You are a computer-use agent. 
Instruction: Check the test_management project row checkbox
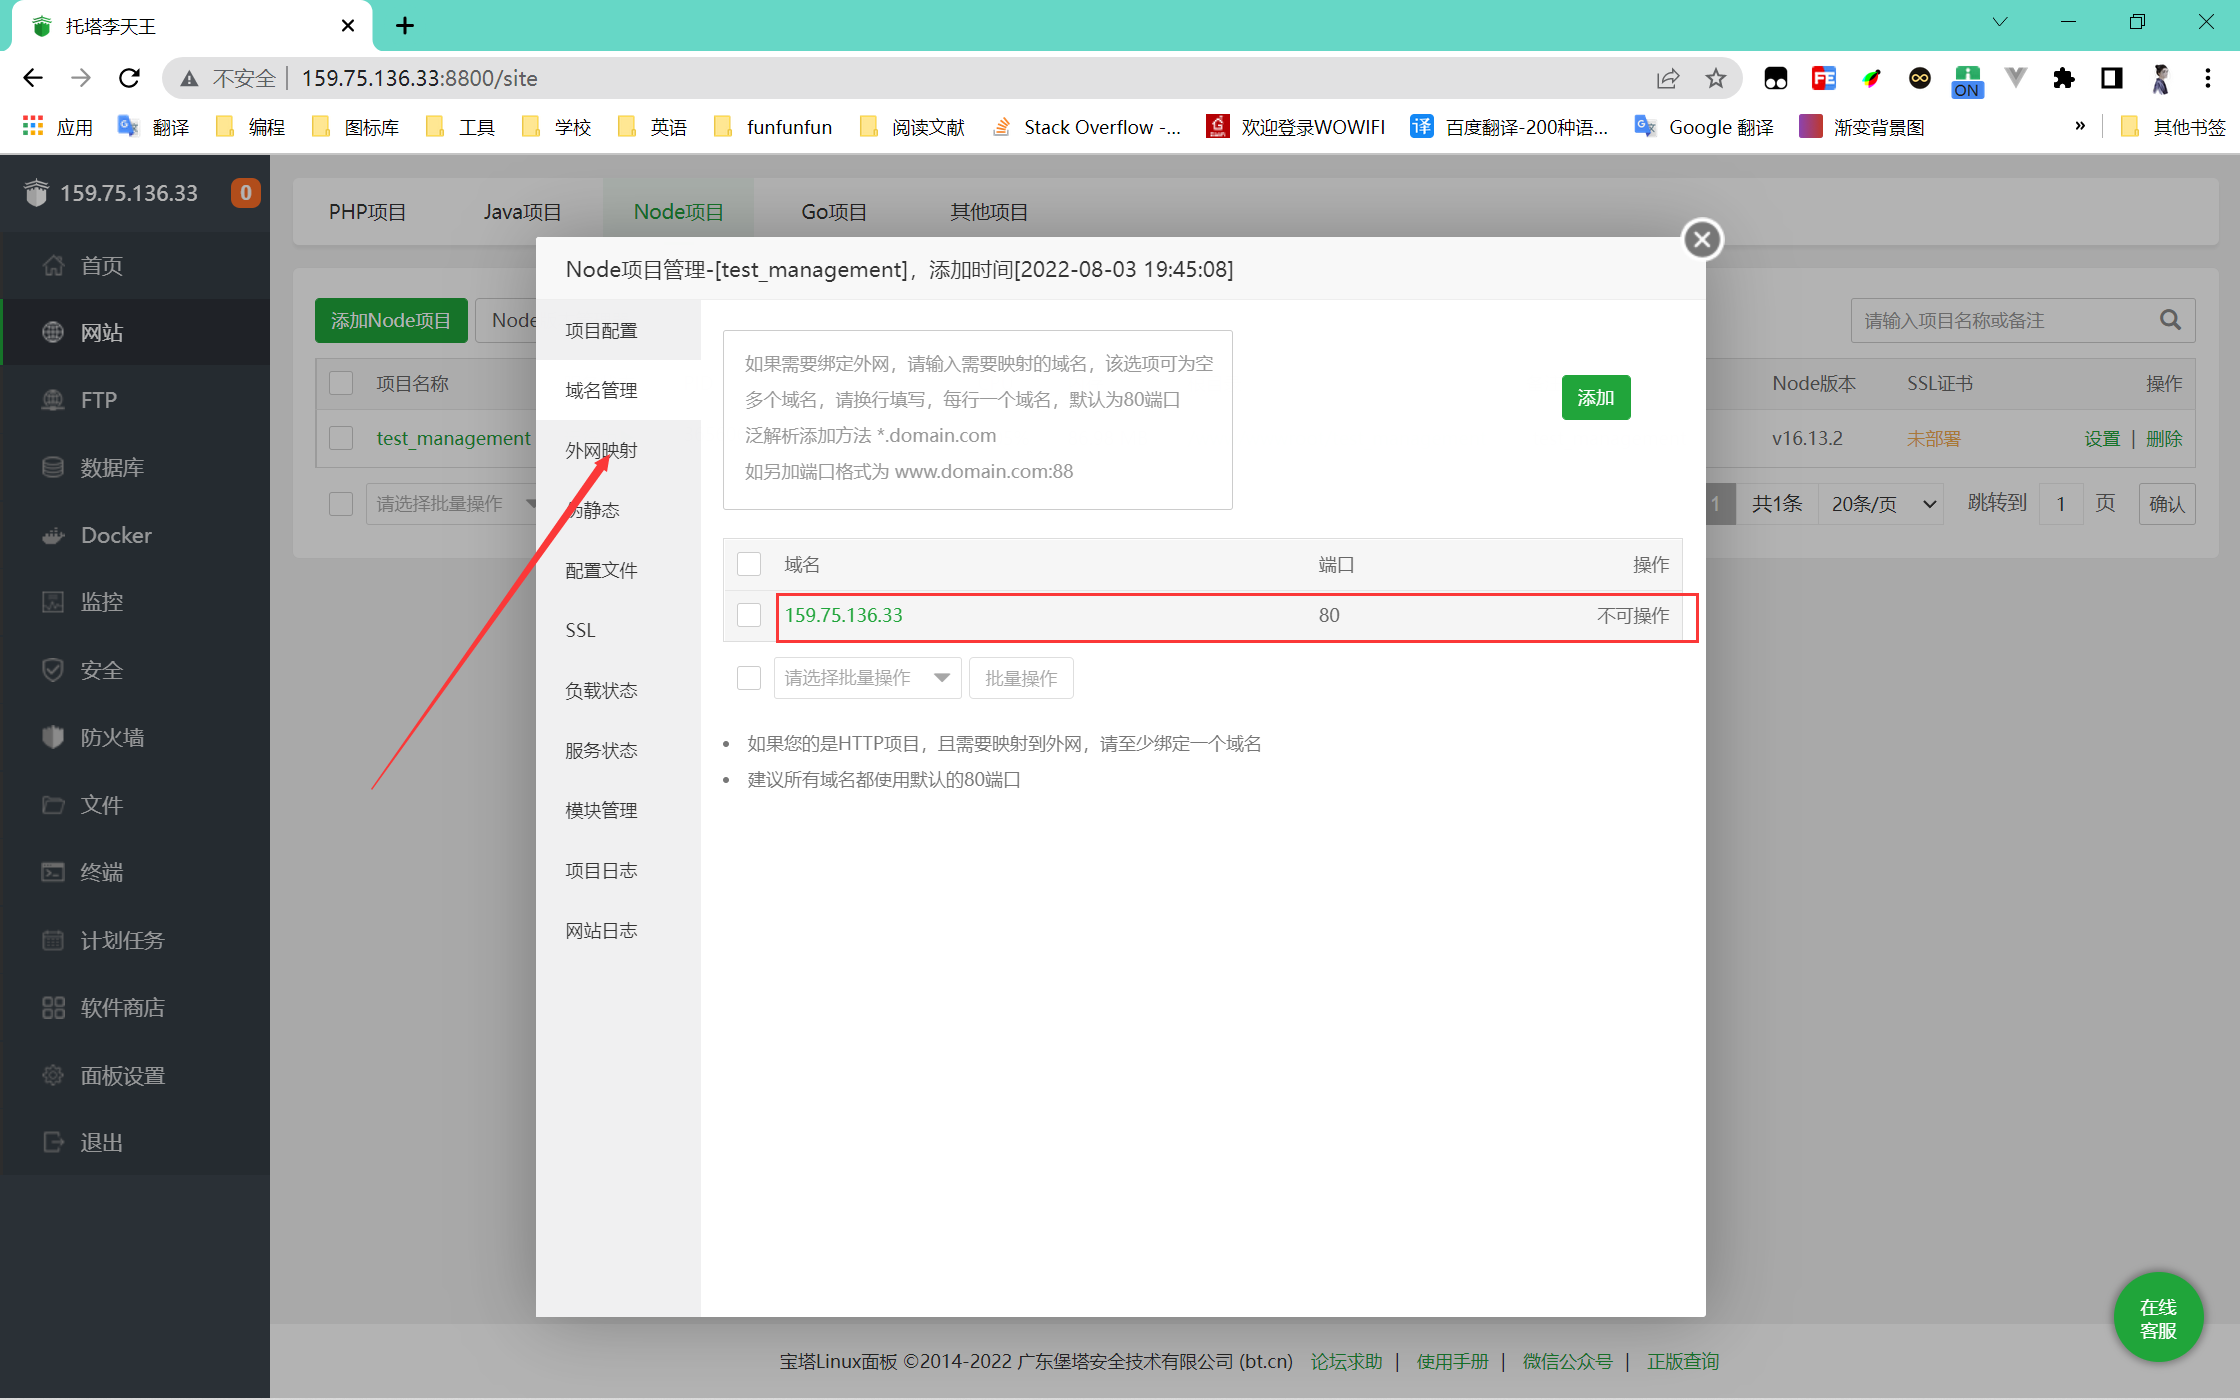[341, 438]
